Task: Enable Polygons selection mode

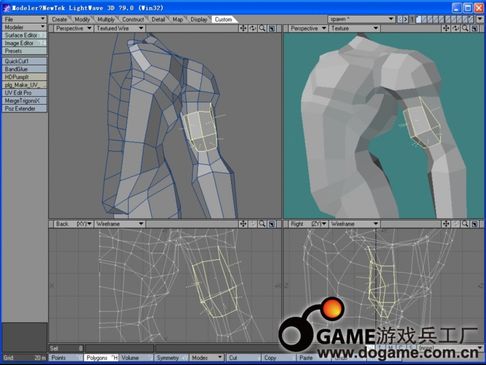Action: coord(101,358)
